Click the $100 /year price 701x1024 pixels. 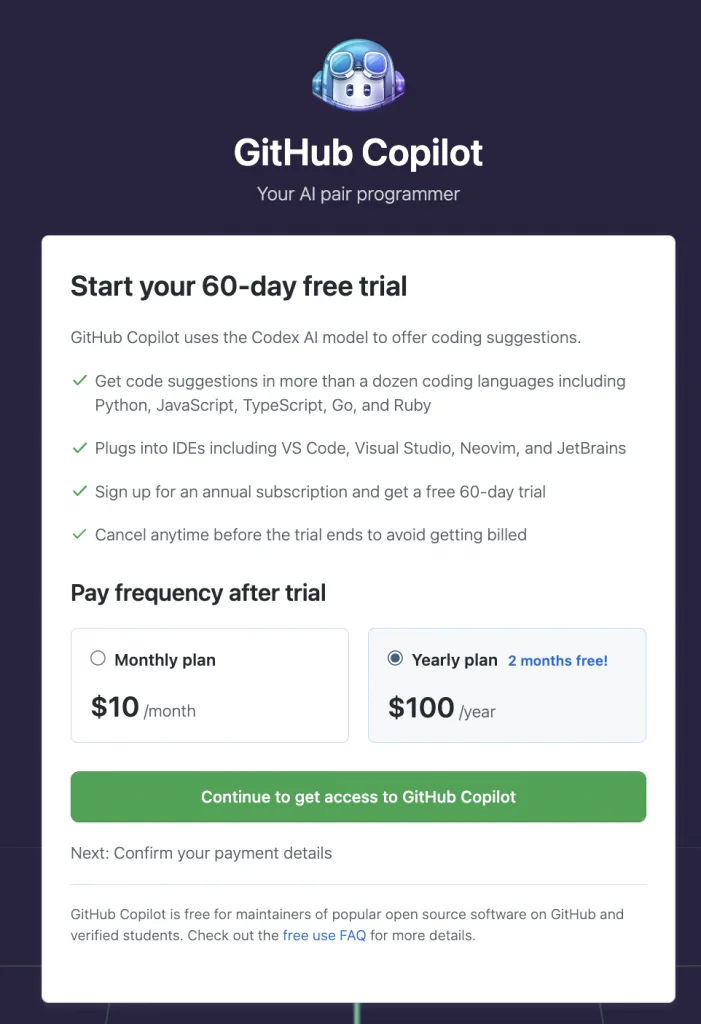tap(442, 708)
